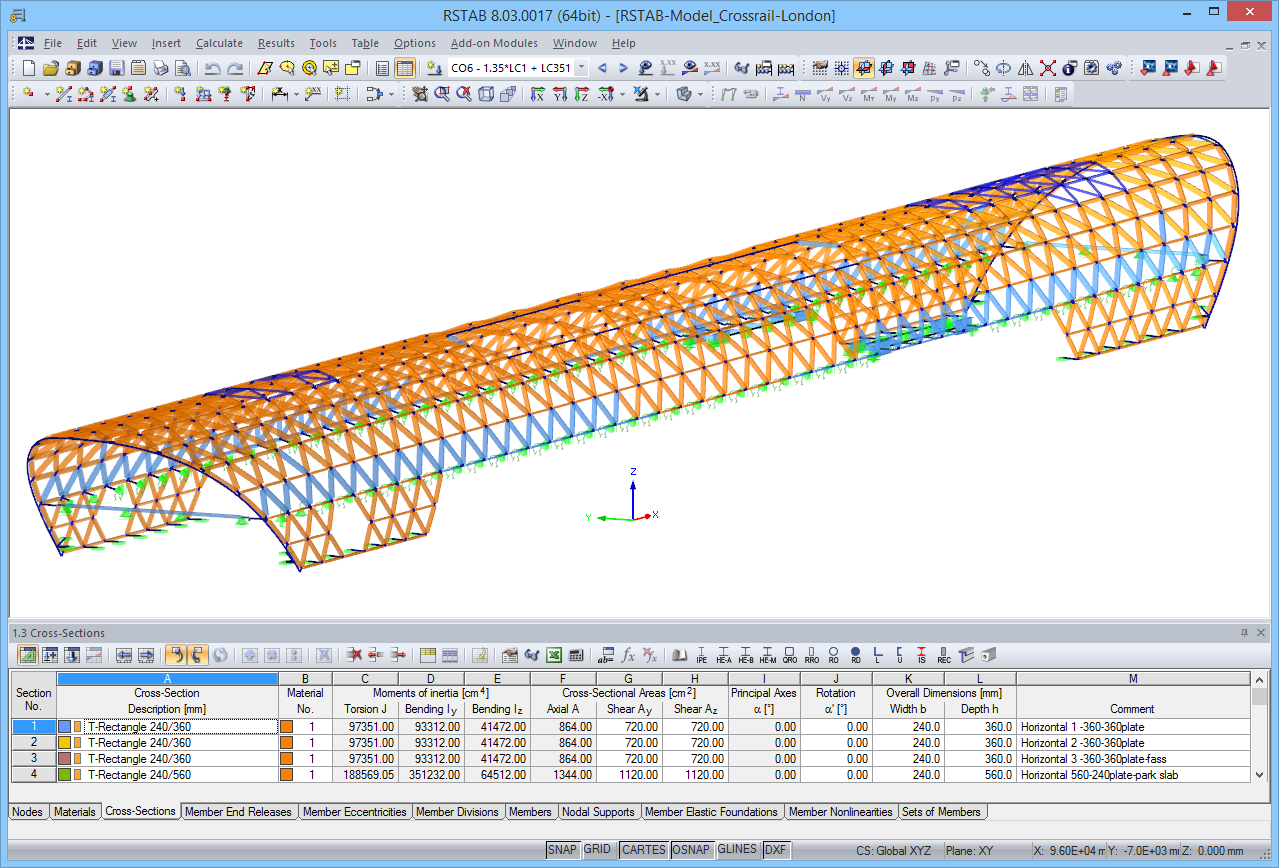
Task: Expand the zoom tool dropdown arrow
Action: 297,94
